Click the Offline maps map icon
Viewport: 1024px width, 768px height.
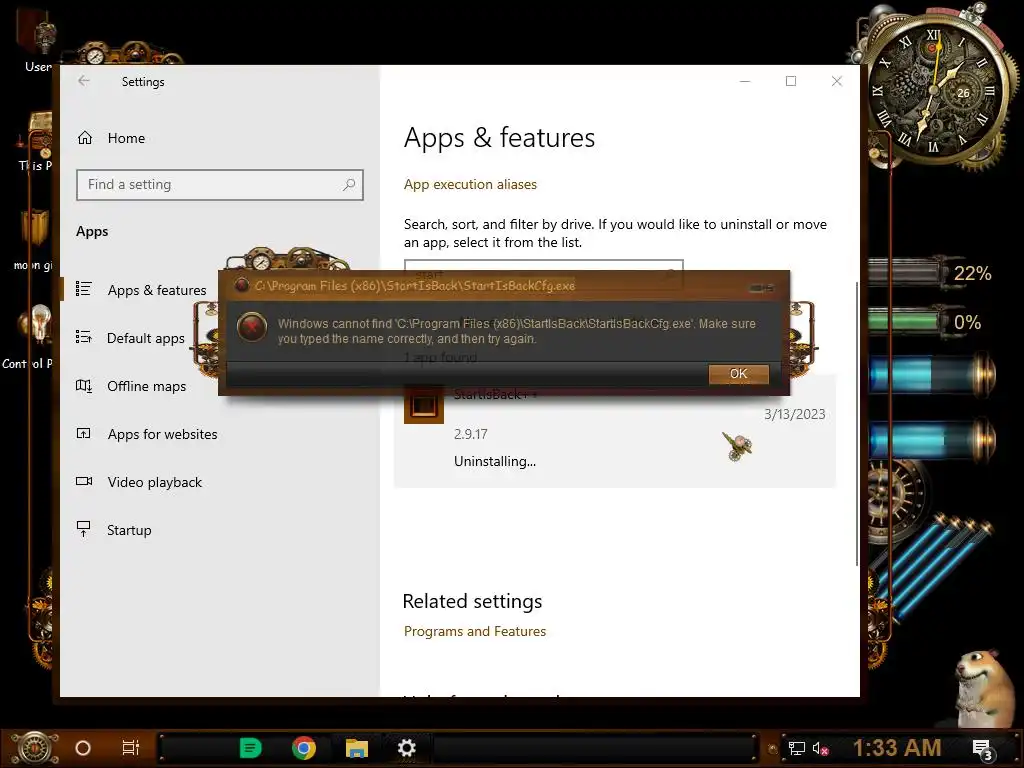84,385
